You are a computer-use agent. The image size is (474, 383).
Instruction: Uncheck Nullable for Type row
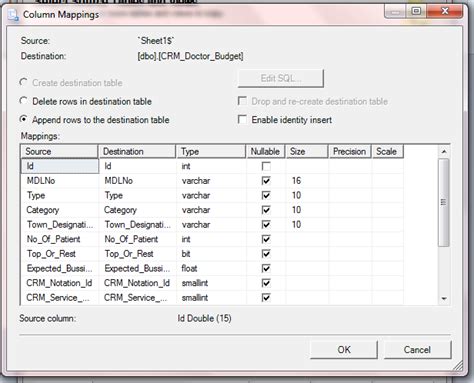[x=266, y=195]
